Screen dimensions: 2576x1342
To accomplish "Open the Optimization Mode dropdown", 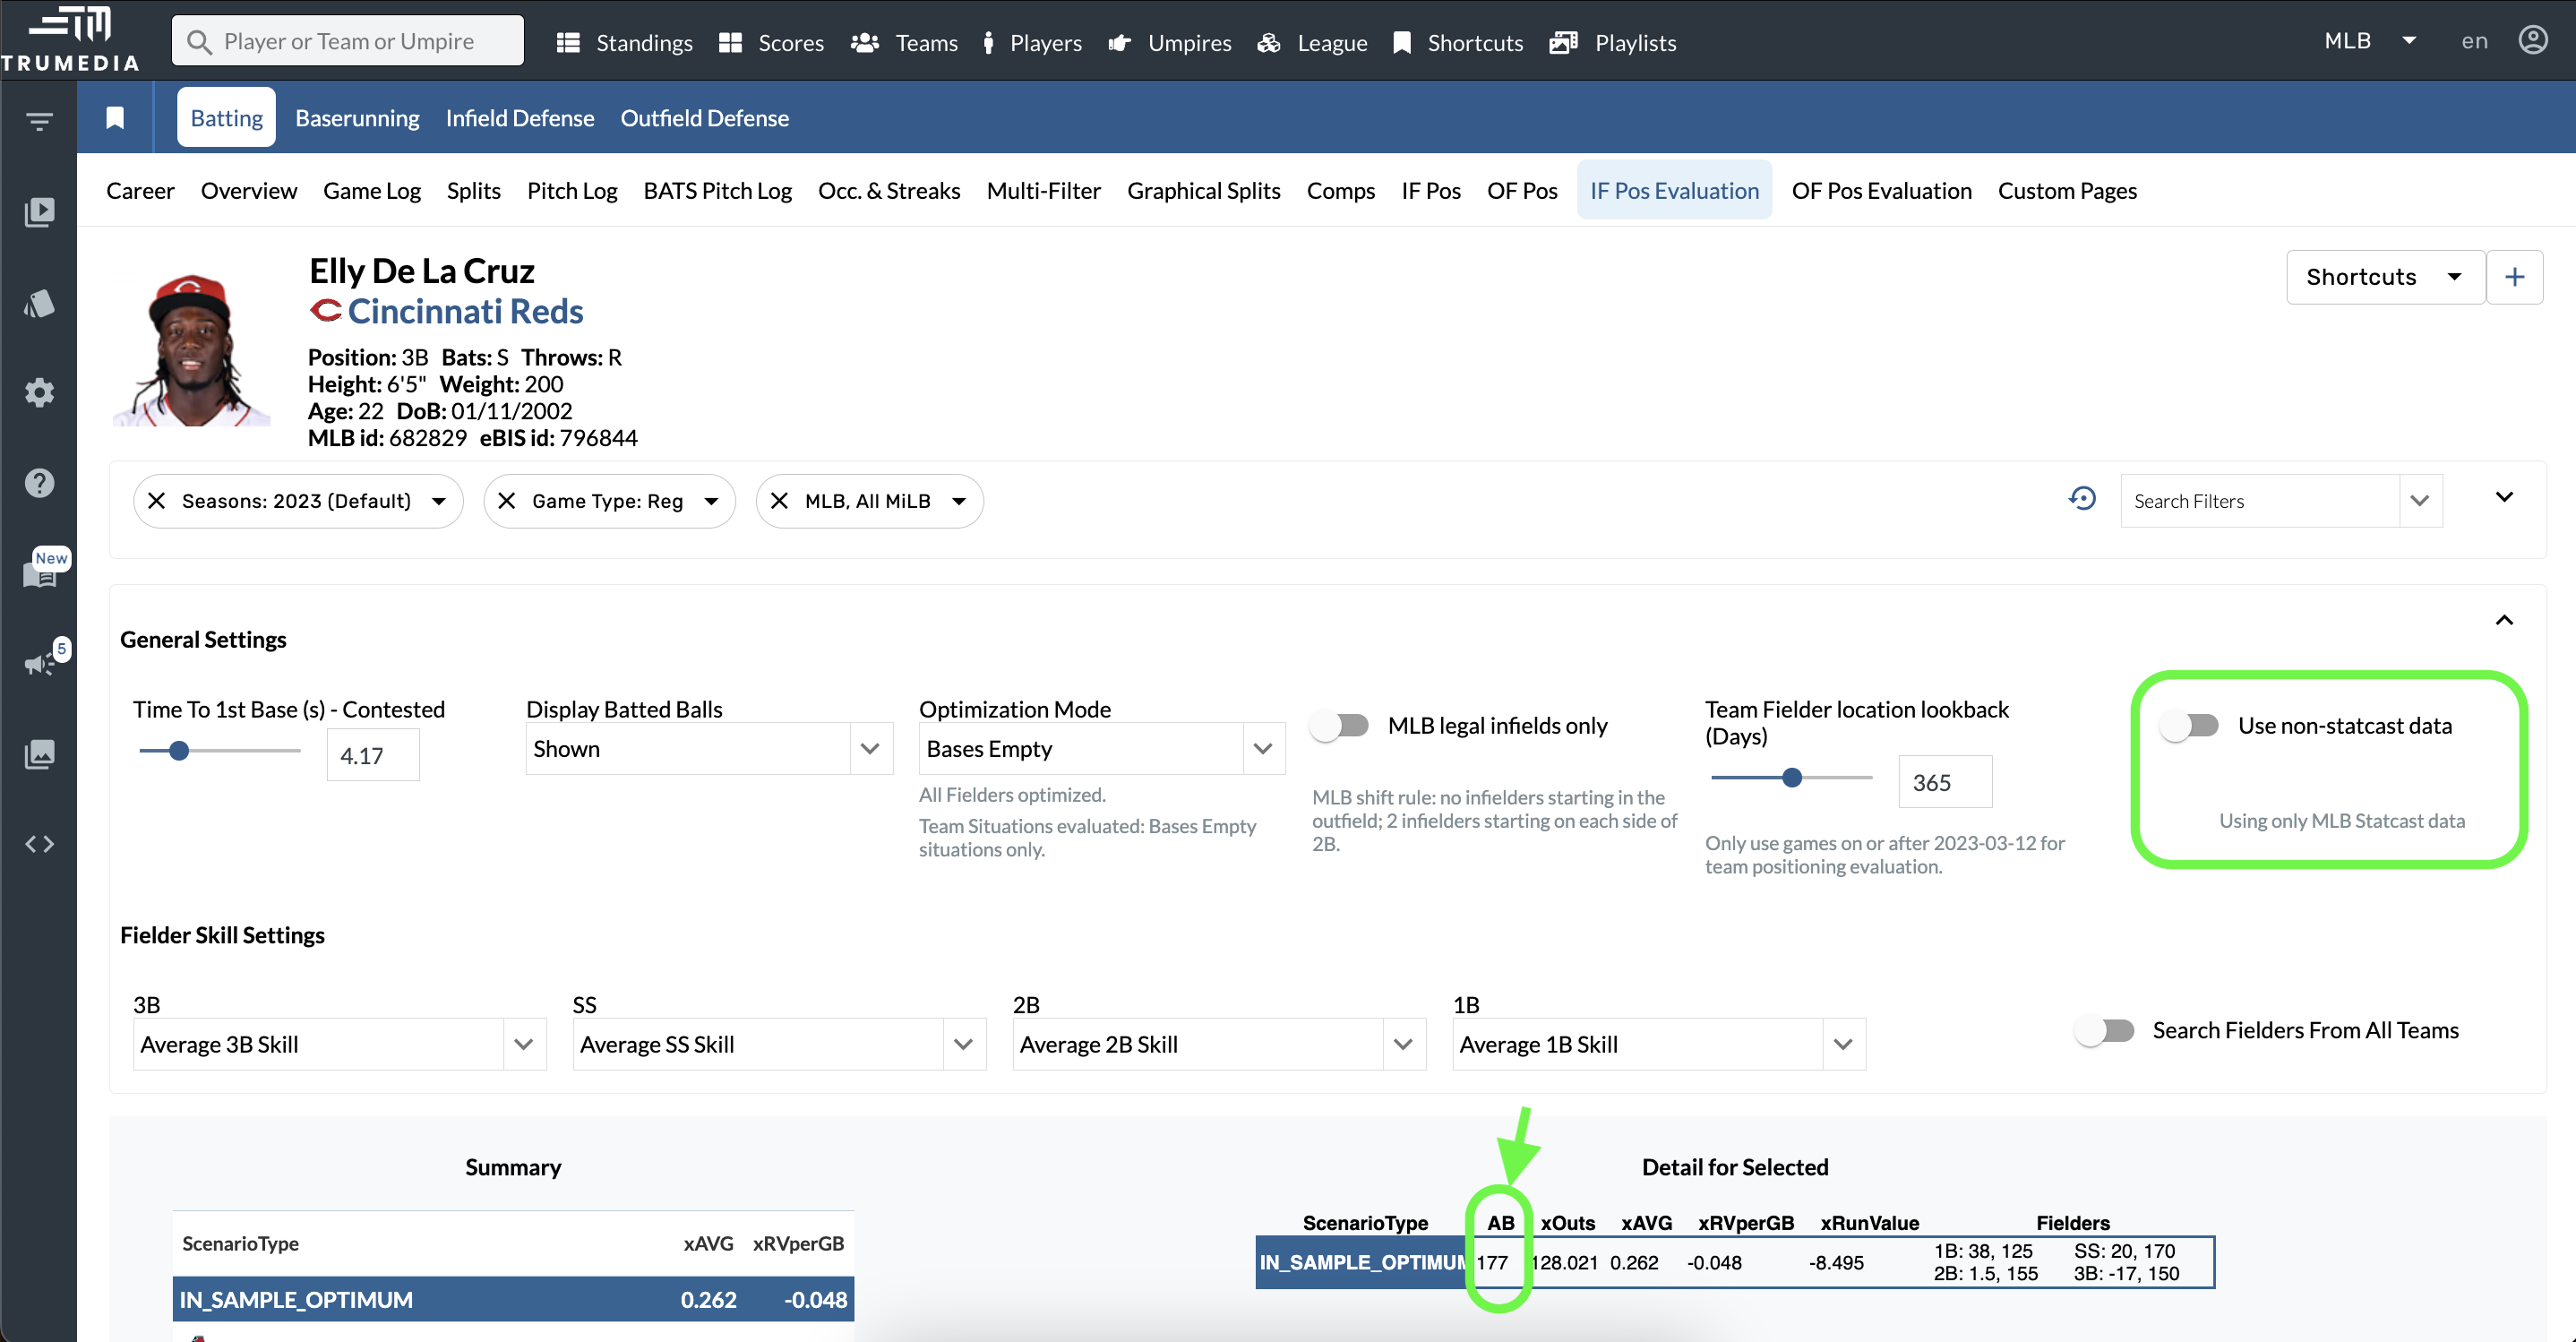I will pyautogui.click(x=1100, y=749).
